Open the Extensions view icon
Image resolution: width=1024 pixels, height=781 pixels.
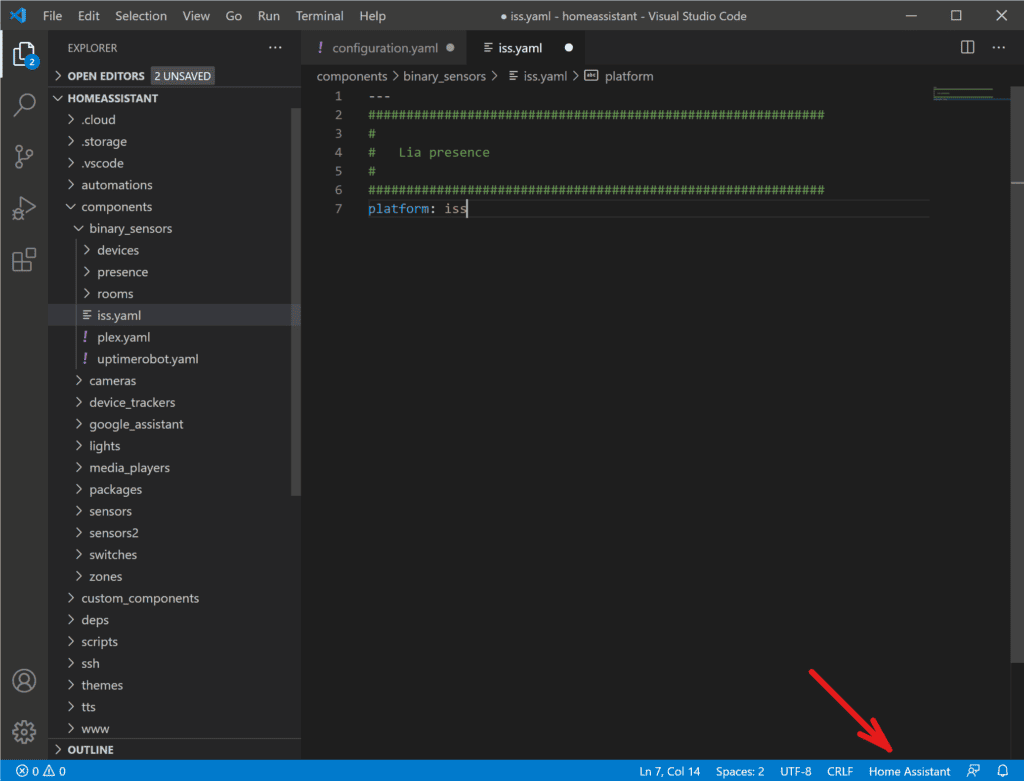[x=24, y=260]
